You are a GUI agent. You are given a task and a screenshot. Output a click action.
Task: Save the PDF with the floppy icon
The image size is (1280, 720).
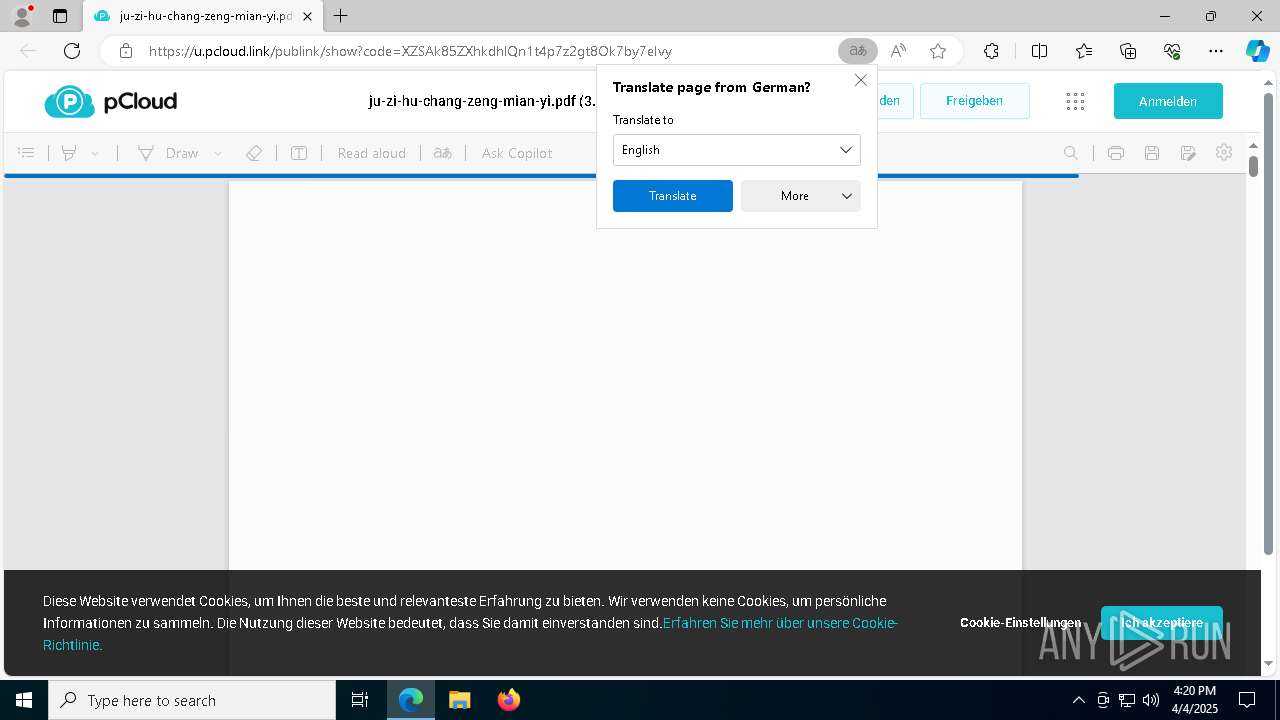click(1152, 153)
